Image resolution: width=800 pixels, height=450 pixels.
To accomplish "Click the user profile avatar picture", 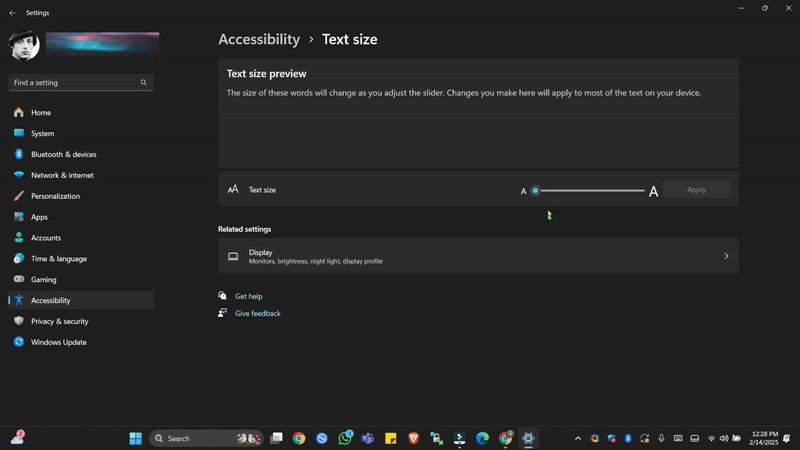I will (24, 45).
